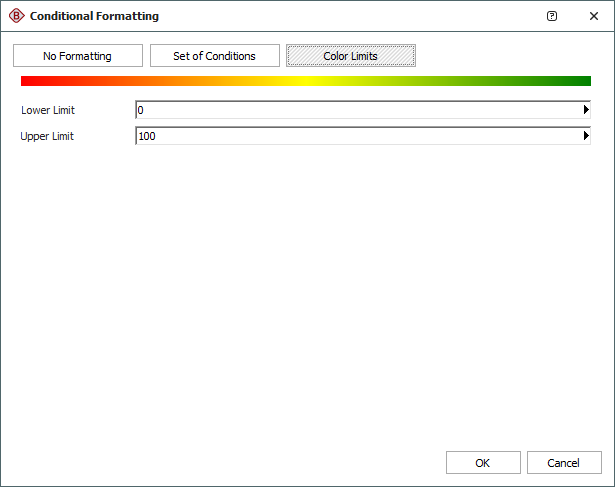Screen dimensions: 615x487
Task: Click the yellow middle of gradient bar
Action: pyautogui.click(x=306, y=81)
